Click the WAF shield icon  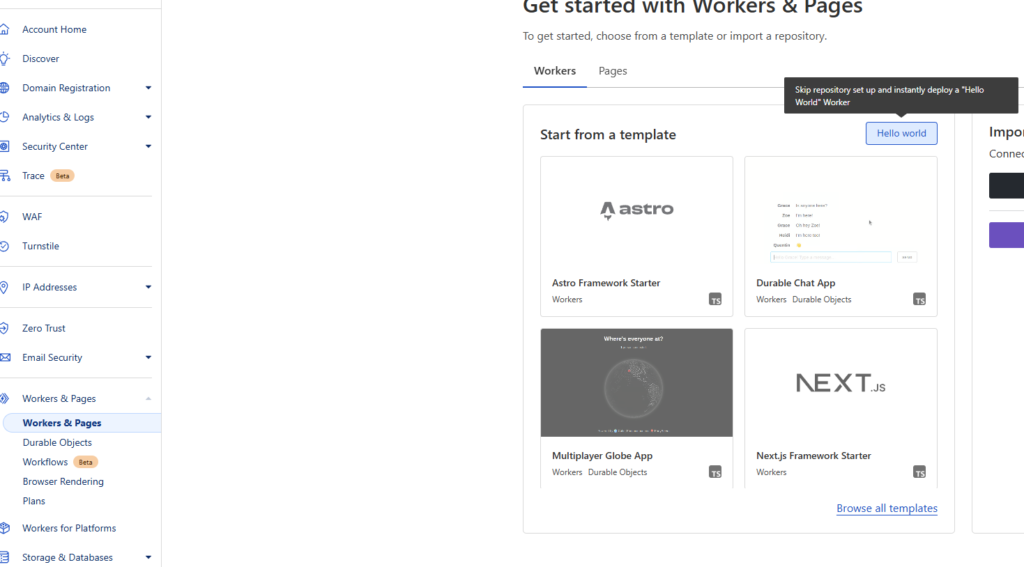click(5, 217)
